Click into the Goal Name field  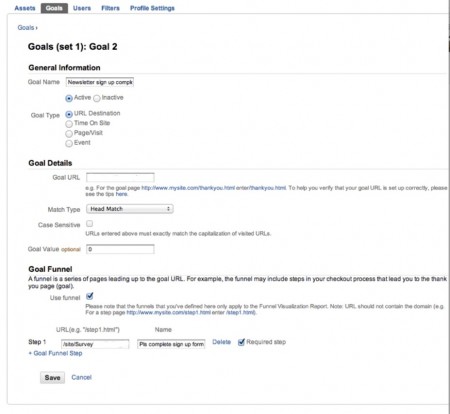[x=100, y=82]
